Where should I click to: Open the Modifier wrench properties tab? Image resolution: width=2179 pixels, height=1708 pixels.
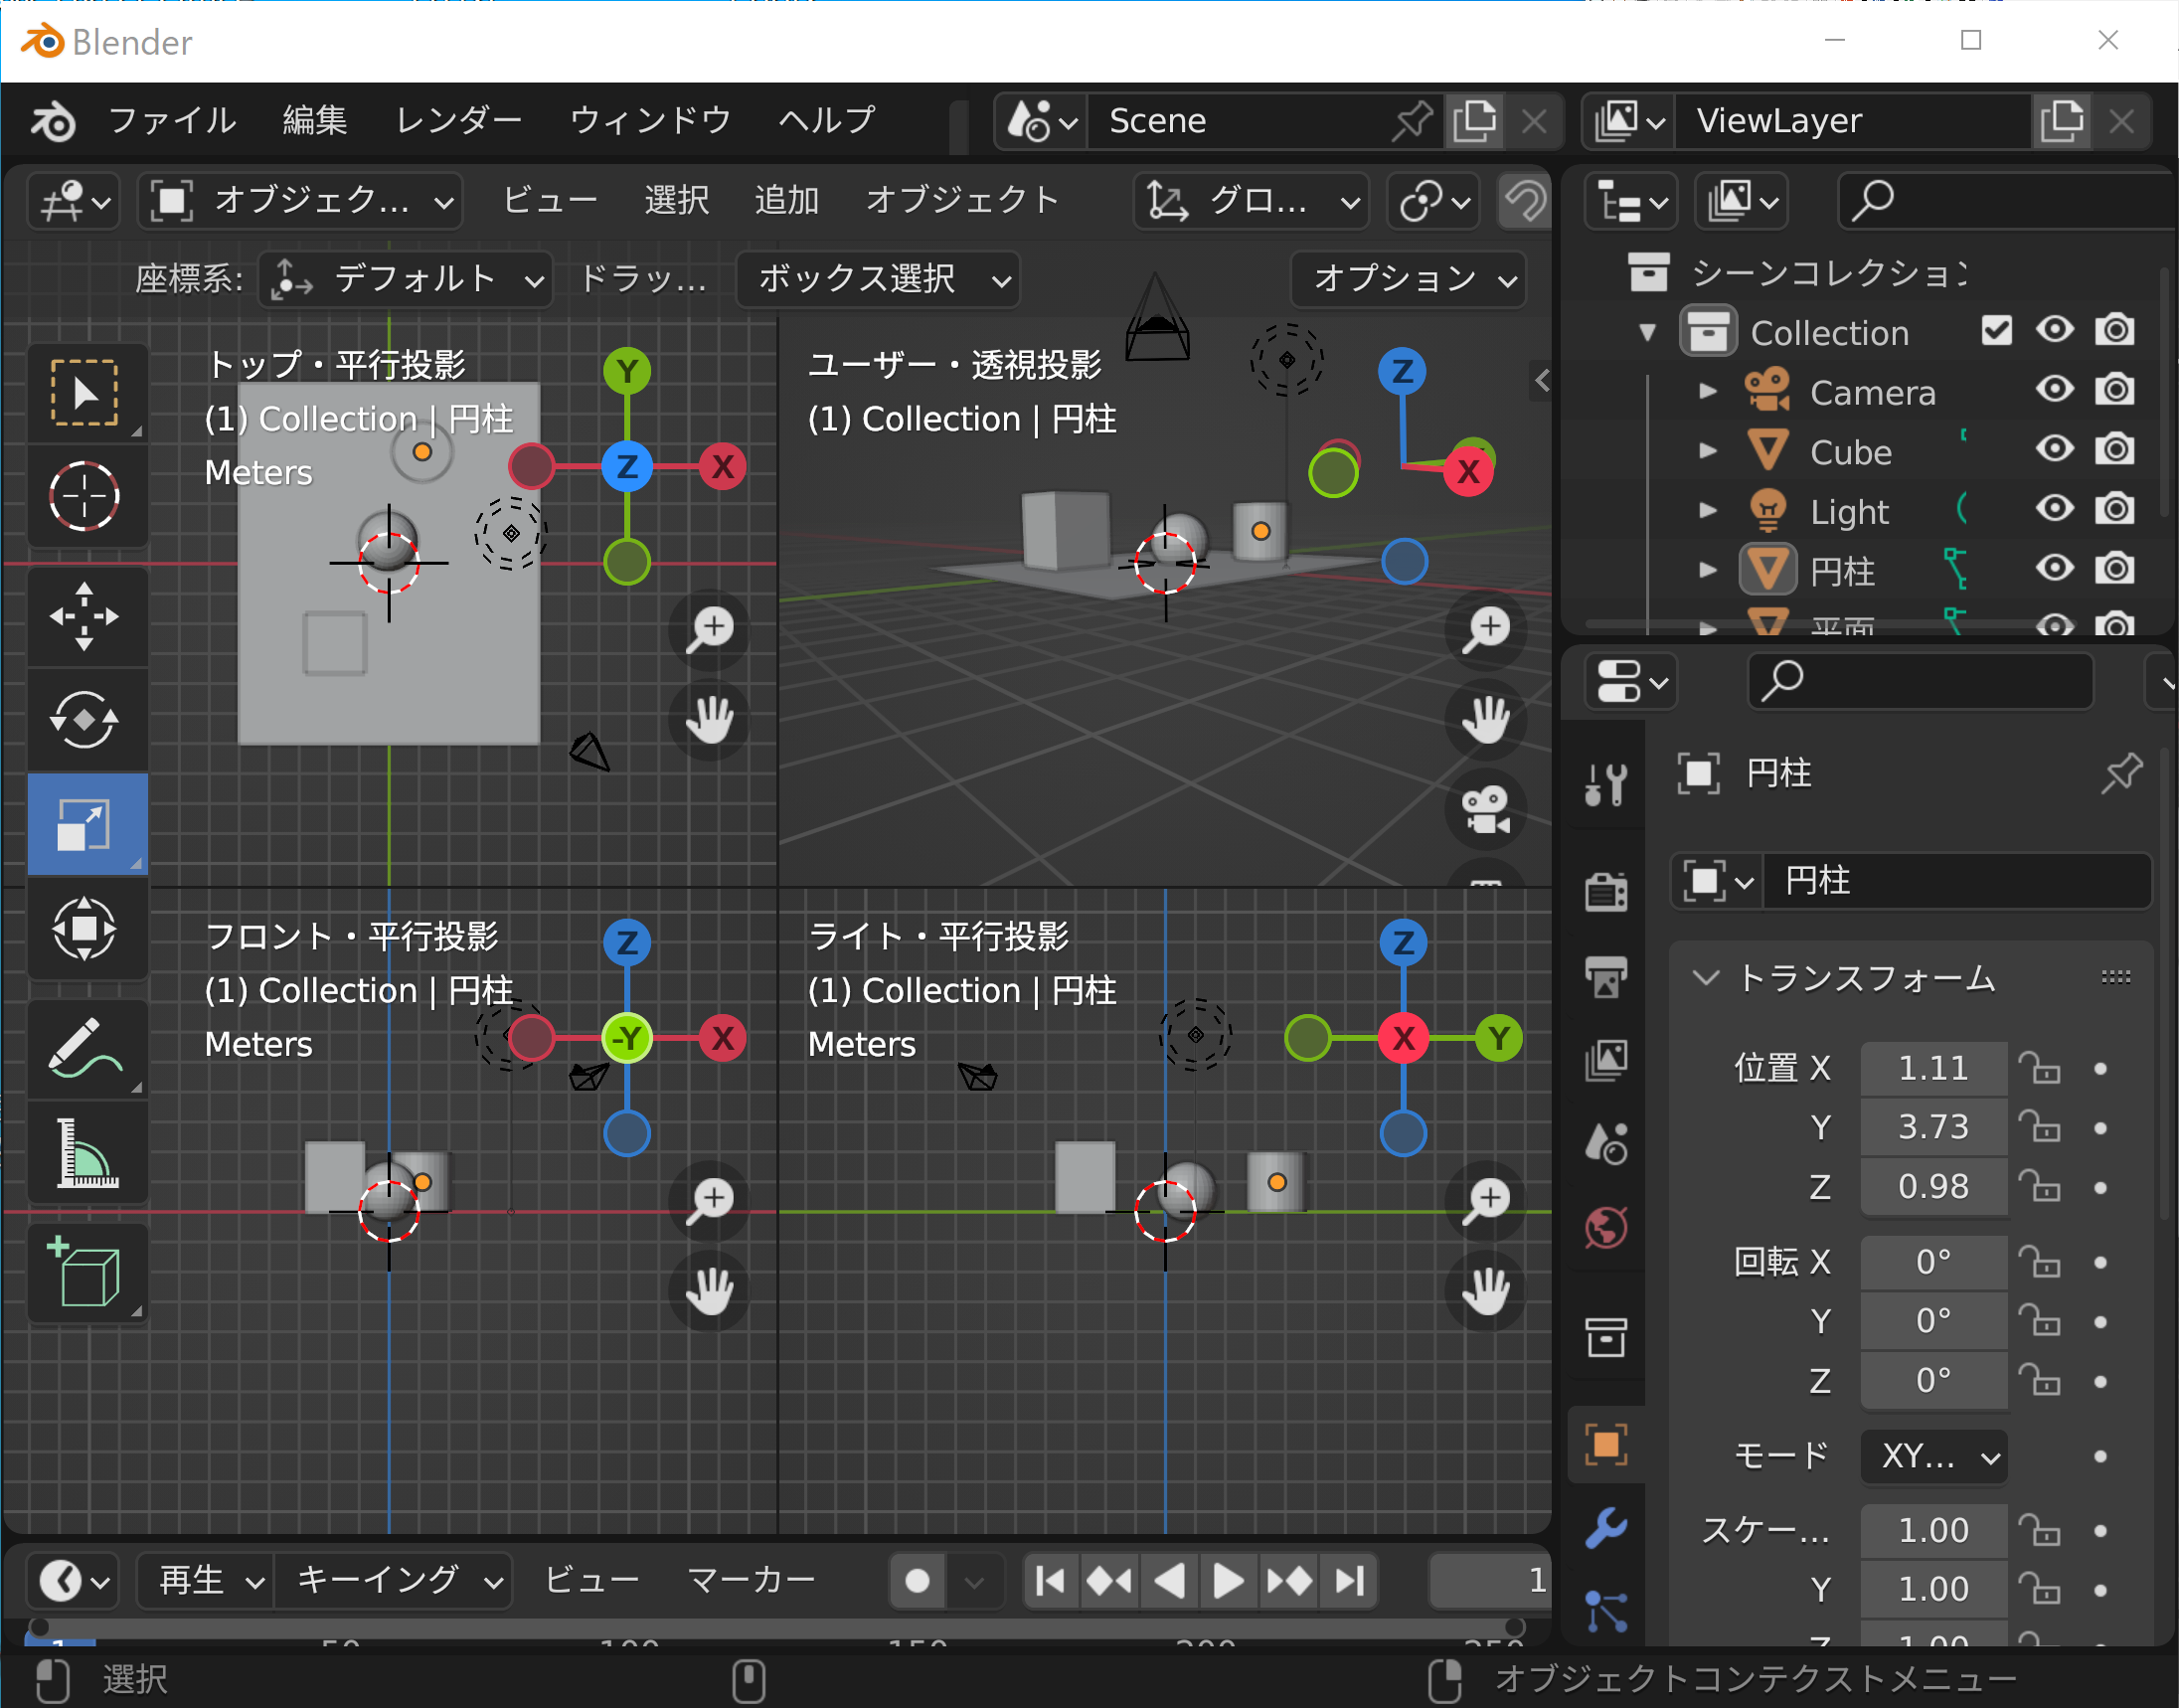[1606, 1527]
